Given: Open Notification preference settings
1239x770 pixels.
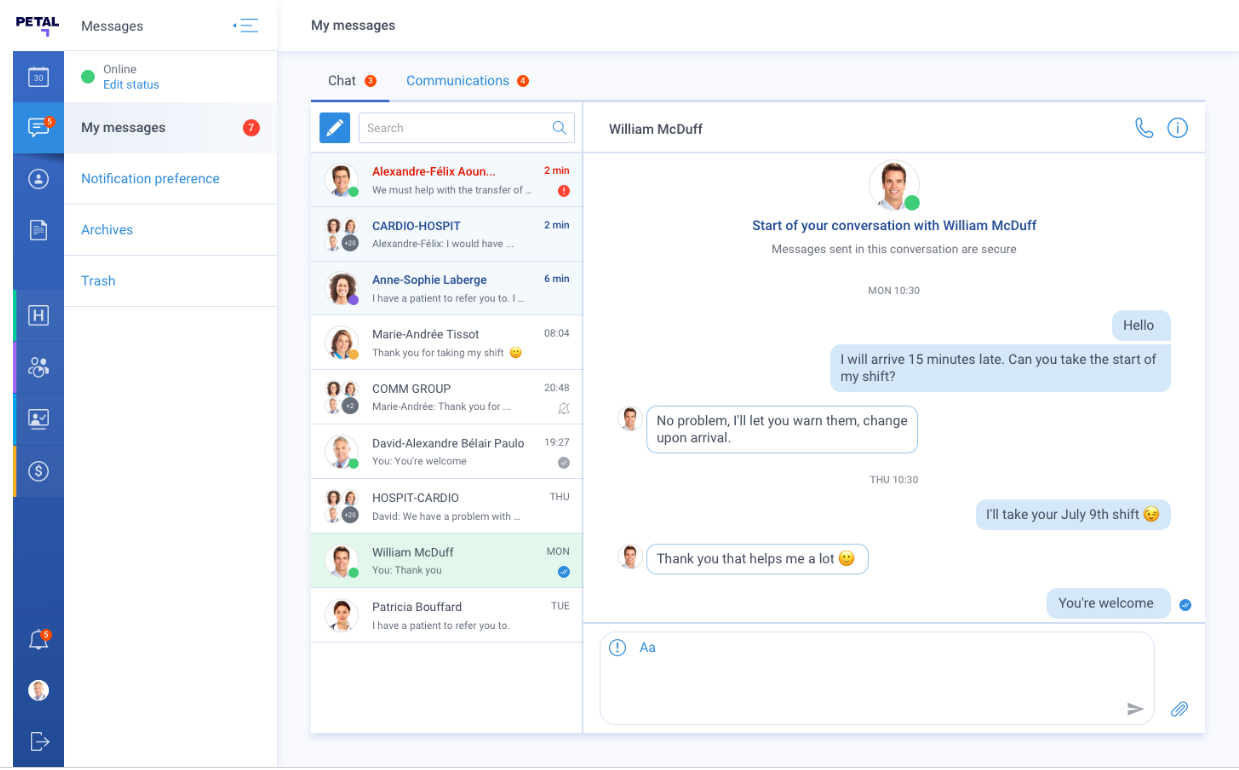Looking at the screenshot, I should (x=149, y=178).
